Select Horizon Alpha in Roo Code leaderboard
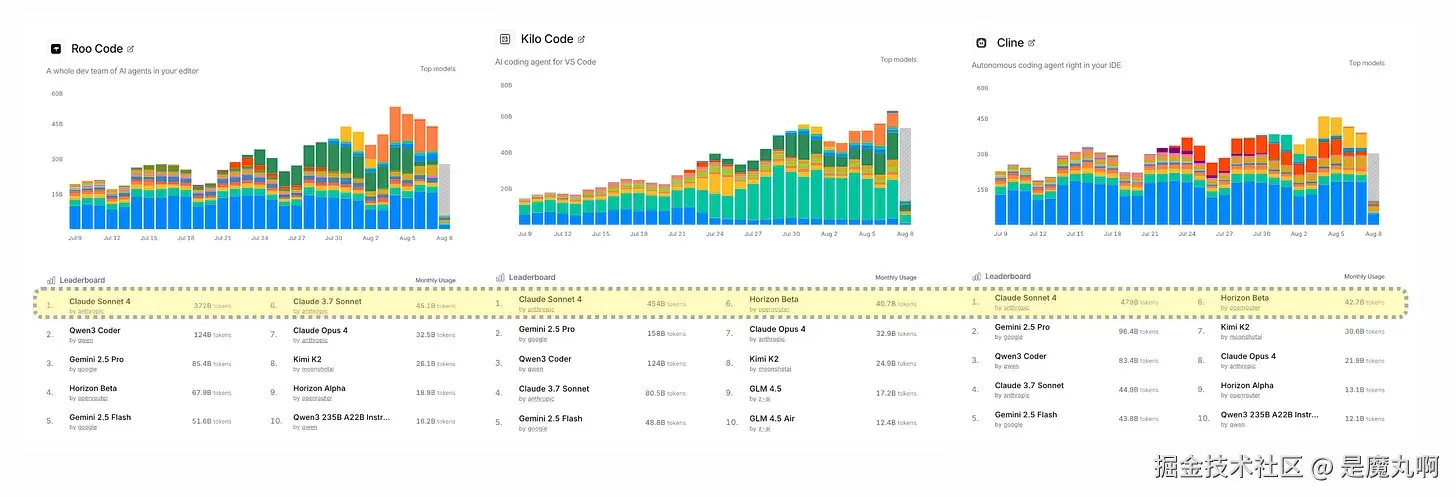Image resolution: width=1456 pixels, height=497 pixels. tap(321, 388)
